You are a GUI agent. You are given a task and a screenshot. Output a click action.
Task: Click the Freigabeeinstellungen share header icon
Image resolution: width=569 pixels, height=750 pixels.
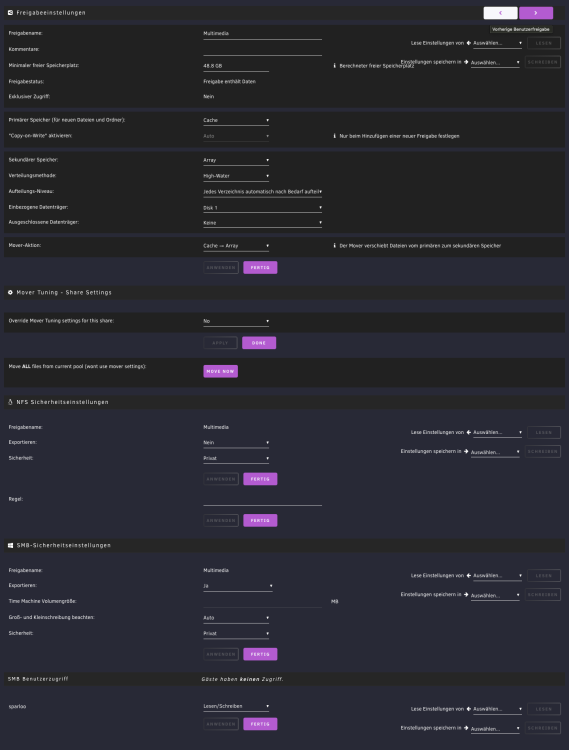[11, 12]
